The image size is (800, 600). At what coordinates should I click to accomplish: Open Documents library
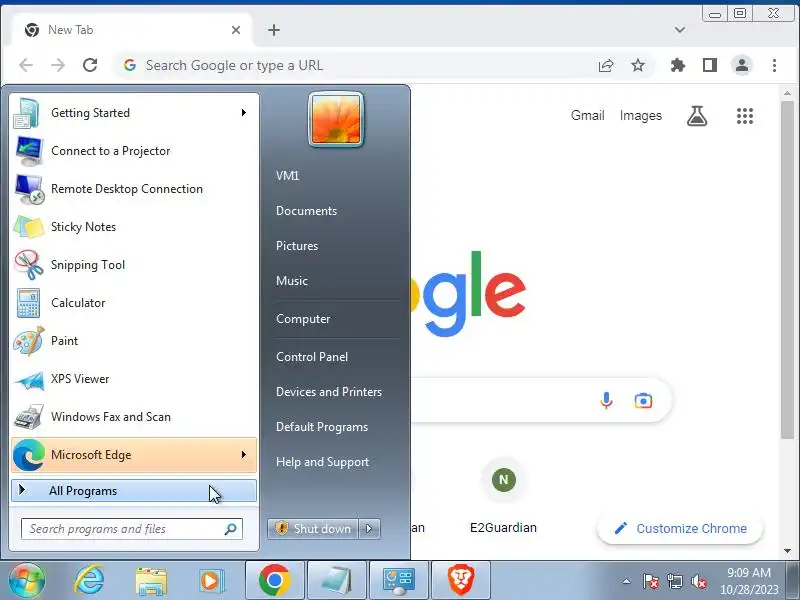(306, 211)
